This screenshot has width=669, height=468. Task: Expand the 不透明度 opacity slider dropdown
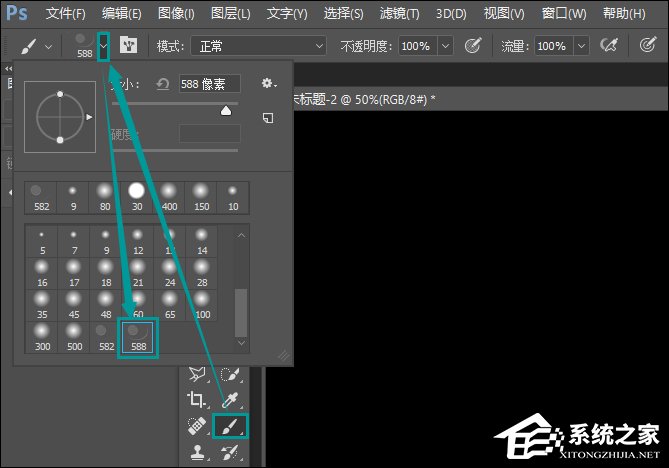pyautogui.click(x=445, y=46)
